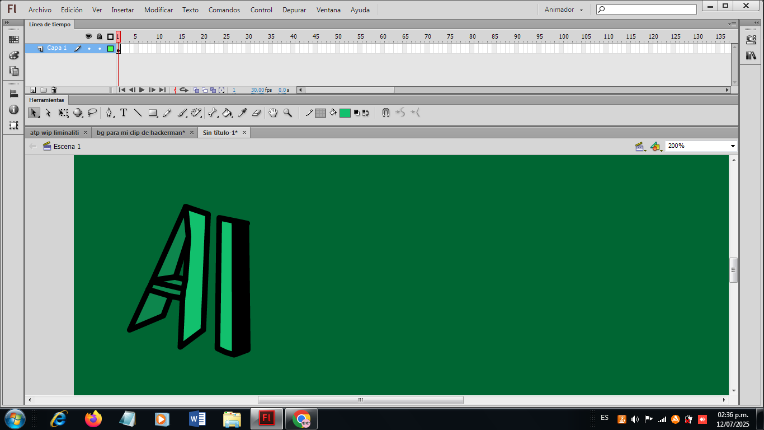Image resolution: width=764 pixels, height=430 pixels.
Task: Open the Modificar menu
Action: coord(158,10)
